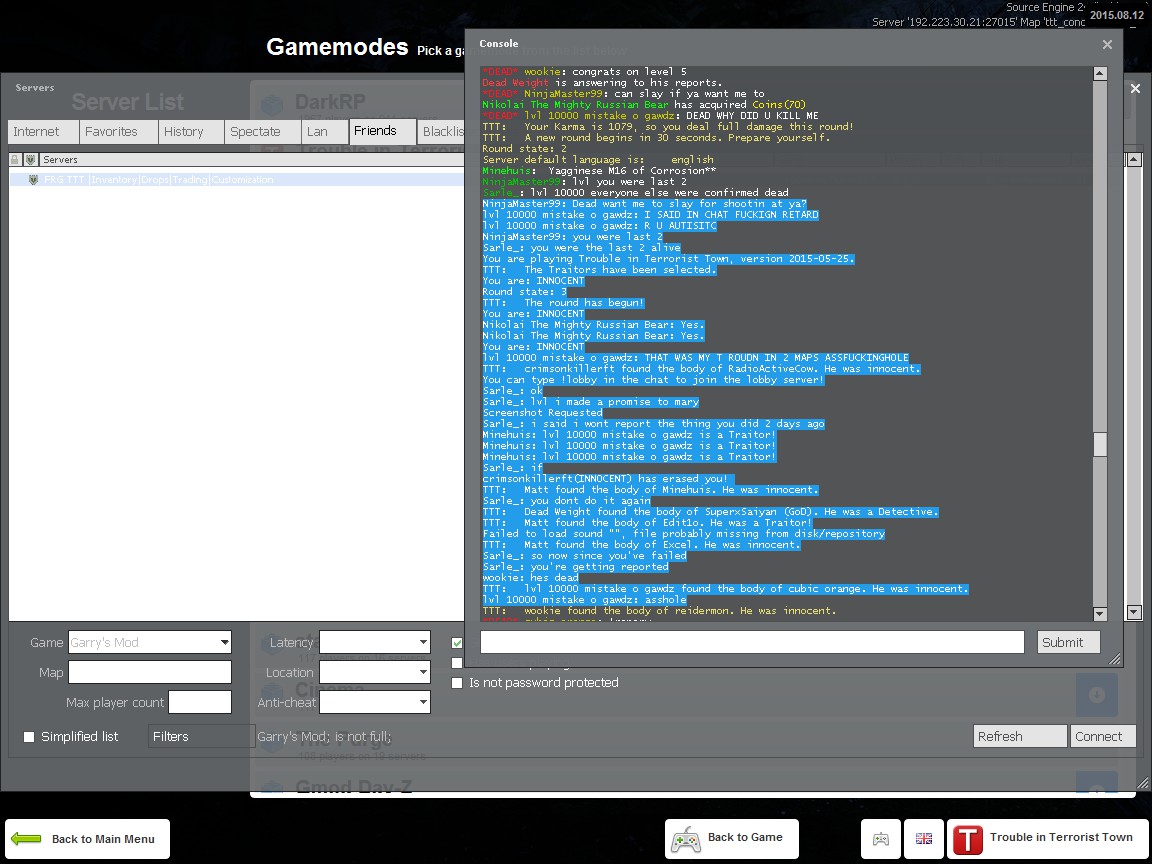
Task: Click the console scrollbar down arrow
Action: click(1100, 613)
